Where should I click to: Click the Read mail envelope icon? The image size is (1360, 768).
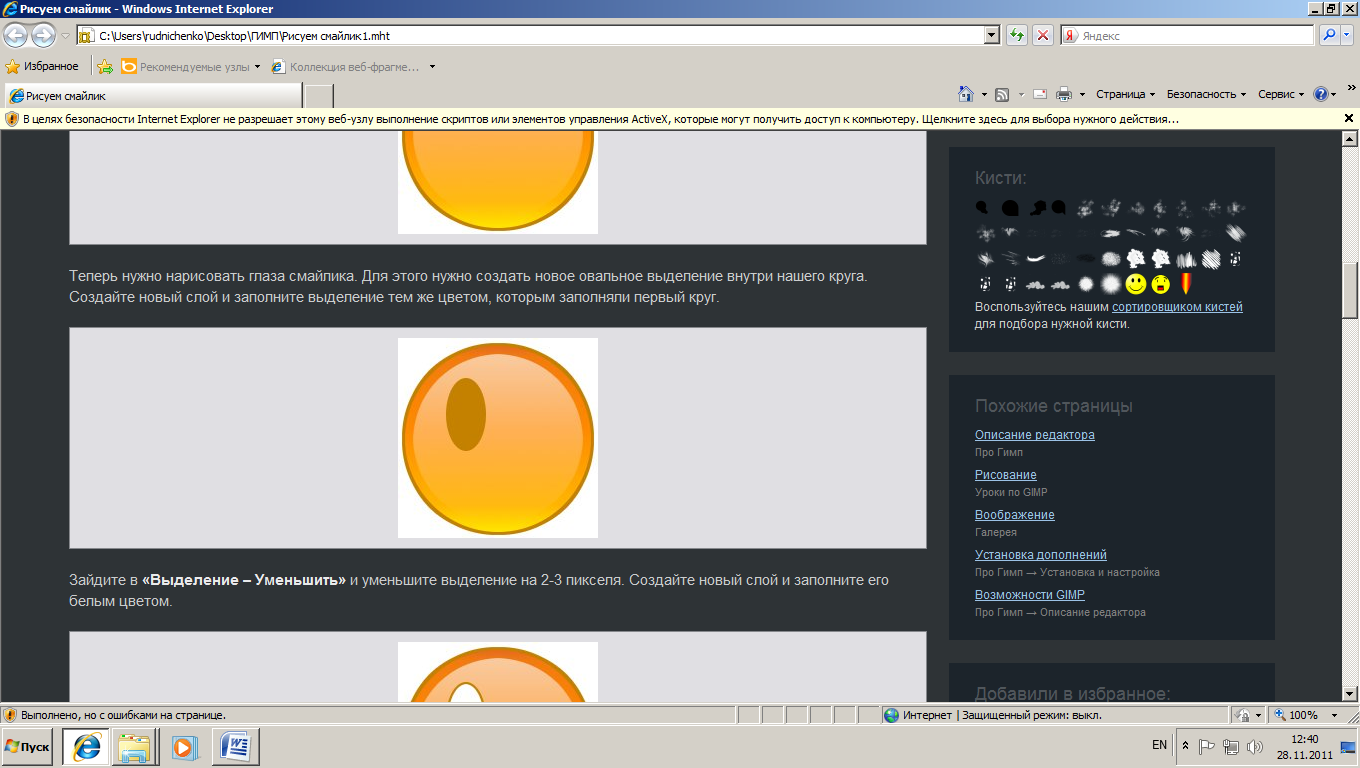point(1040,94)
